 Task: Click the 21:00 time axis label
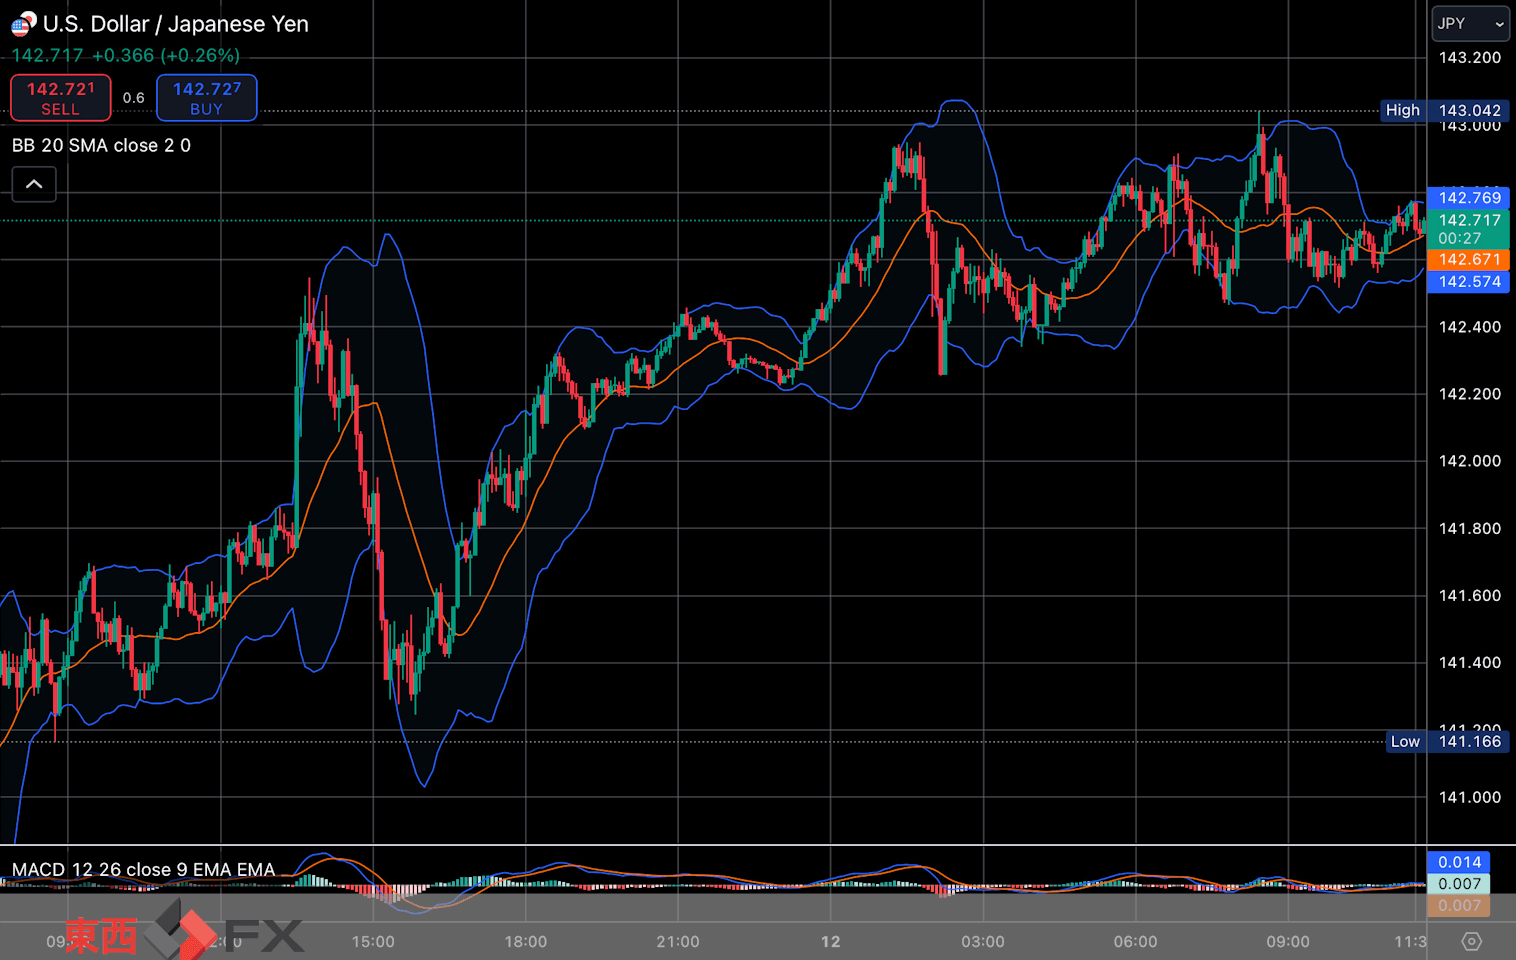pos(678,942)
